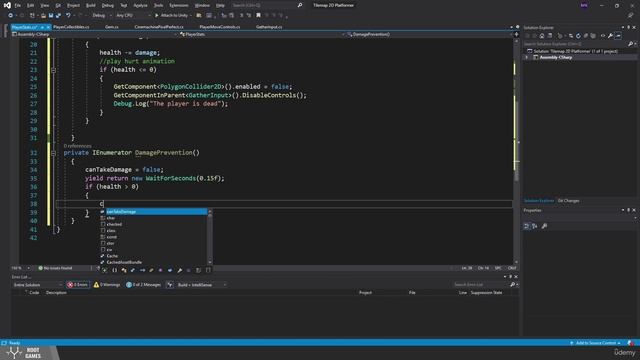Click the notification icon in status bar
Screen dimensions: 640x360
631,343
